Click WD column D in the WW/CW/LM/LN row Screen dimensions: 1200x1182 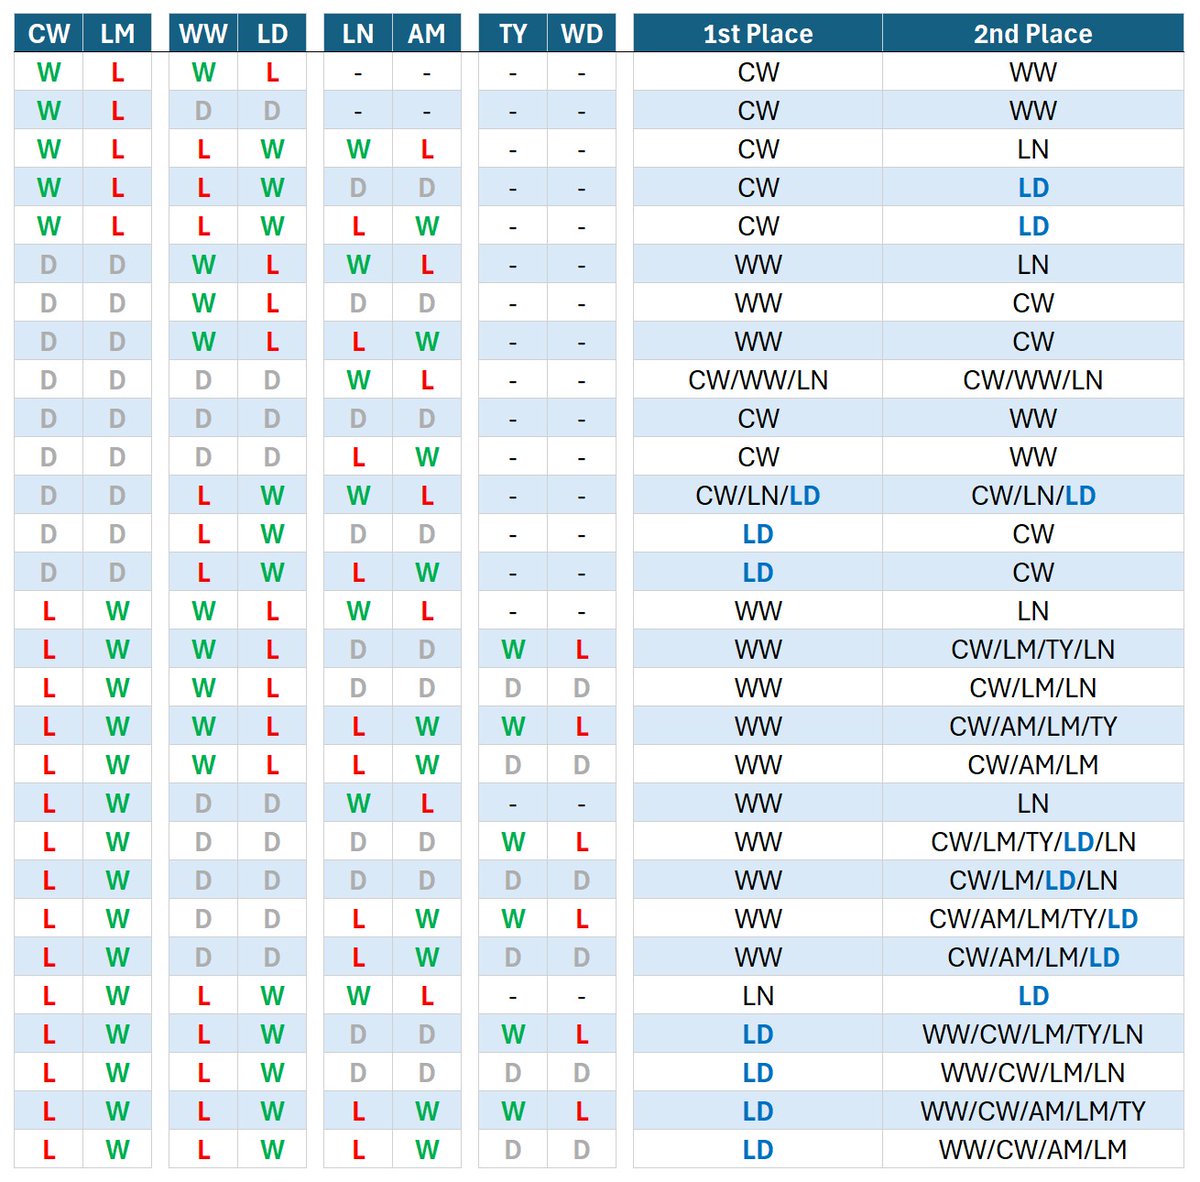tap(582, 1073)
